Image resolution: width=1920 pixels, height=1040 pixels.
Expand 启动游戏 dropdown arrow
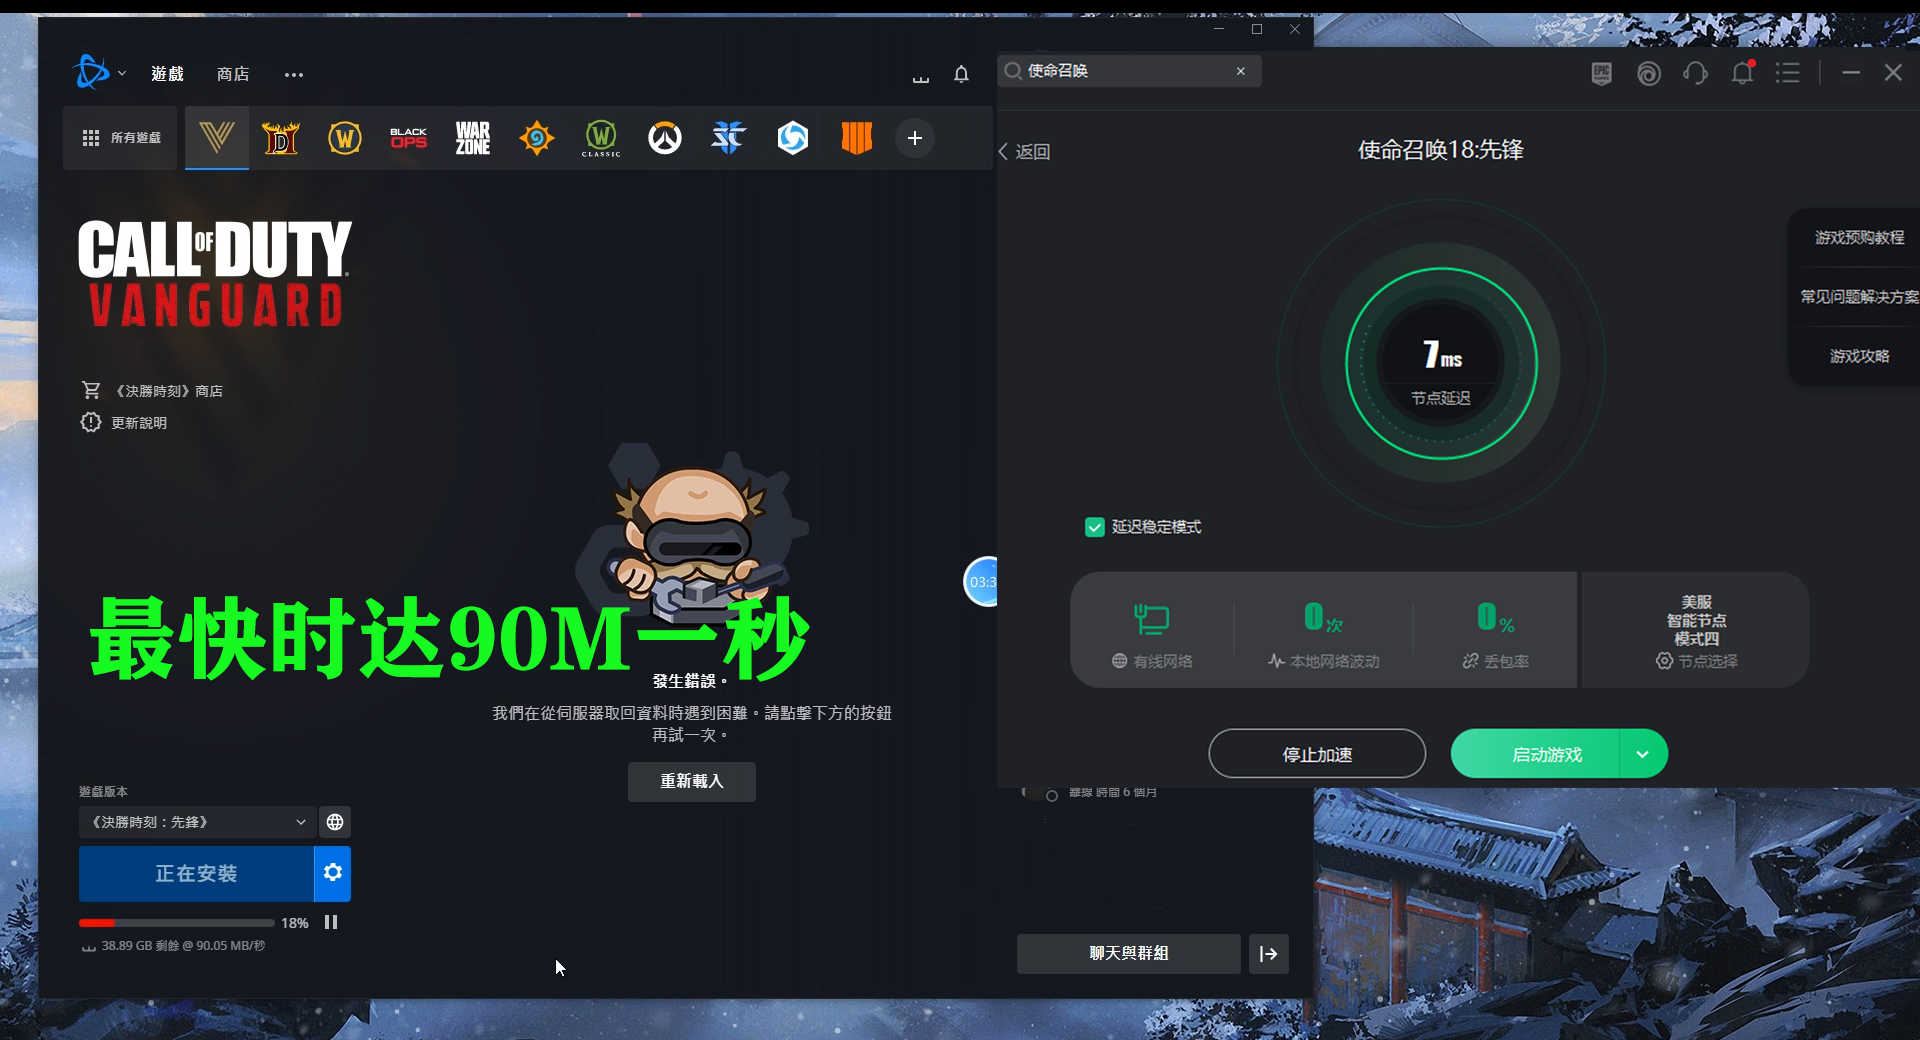pyautogui.click(x=1642, y=754)
